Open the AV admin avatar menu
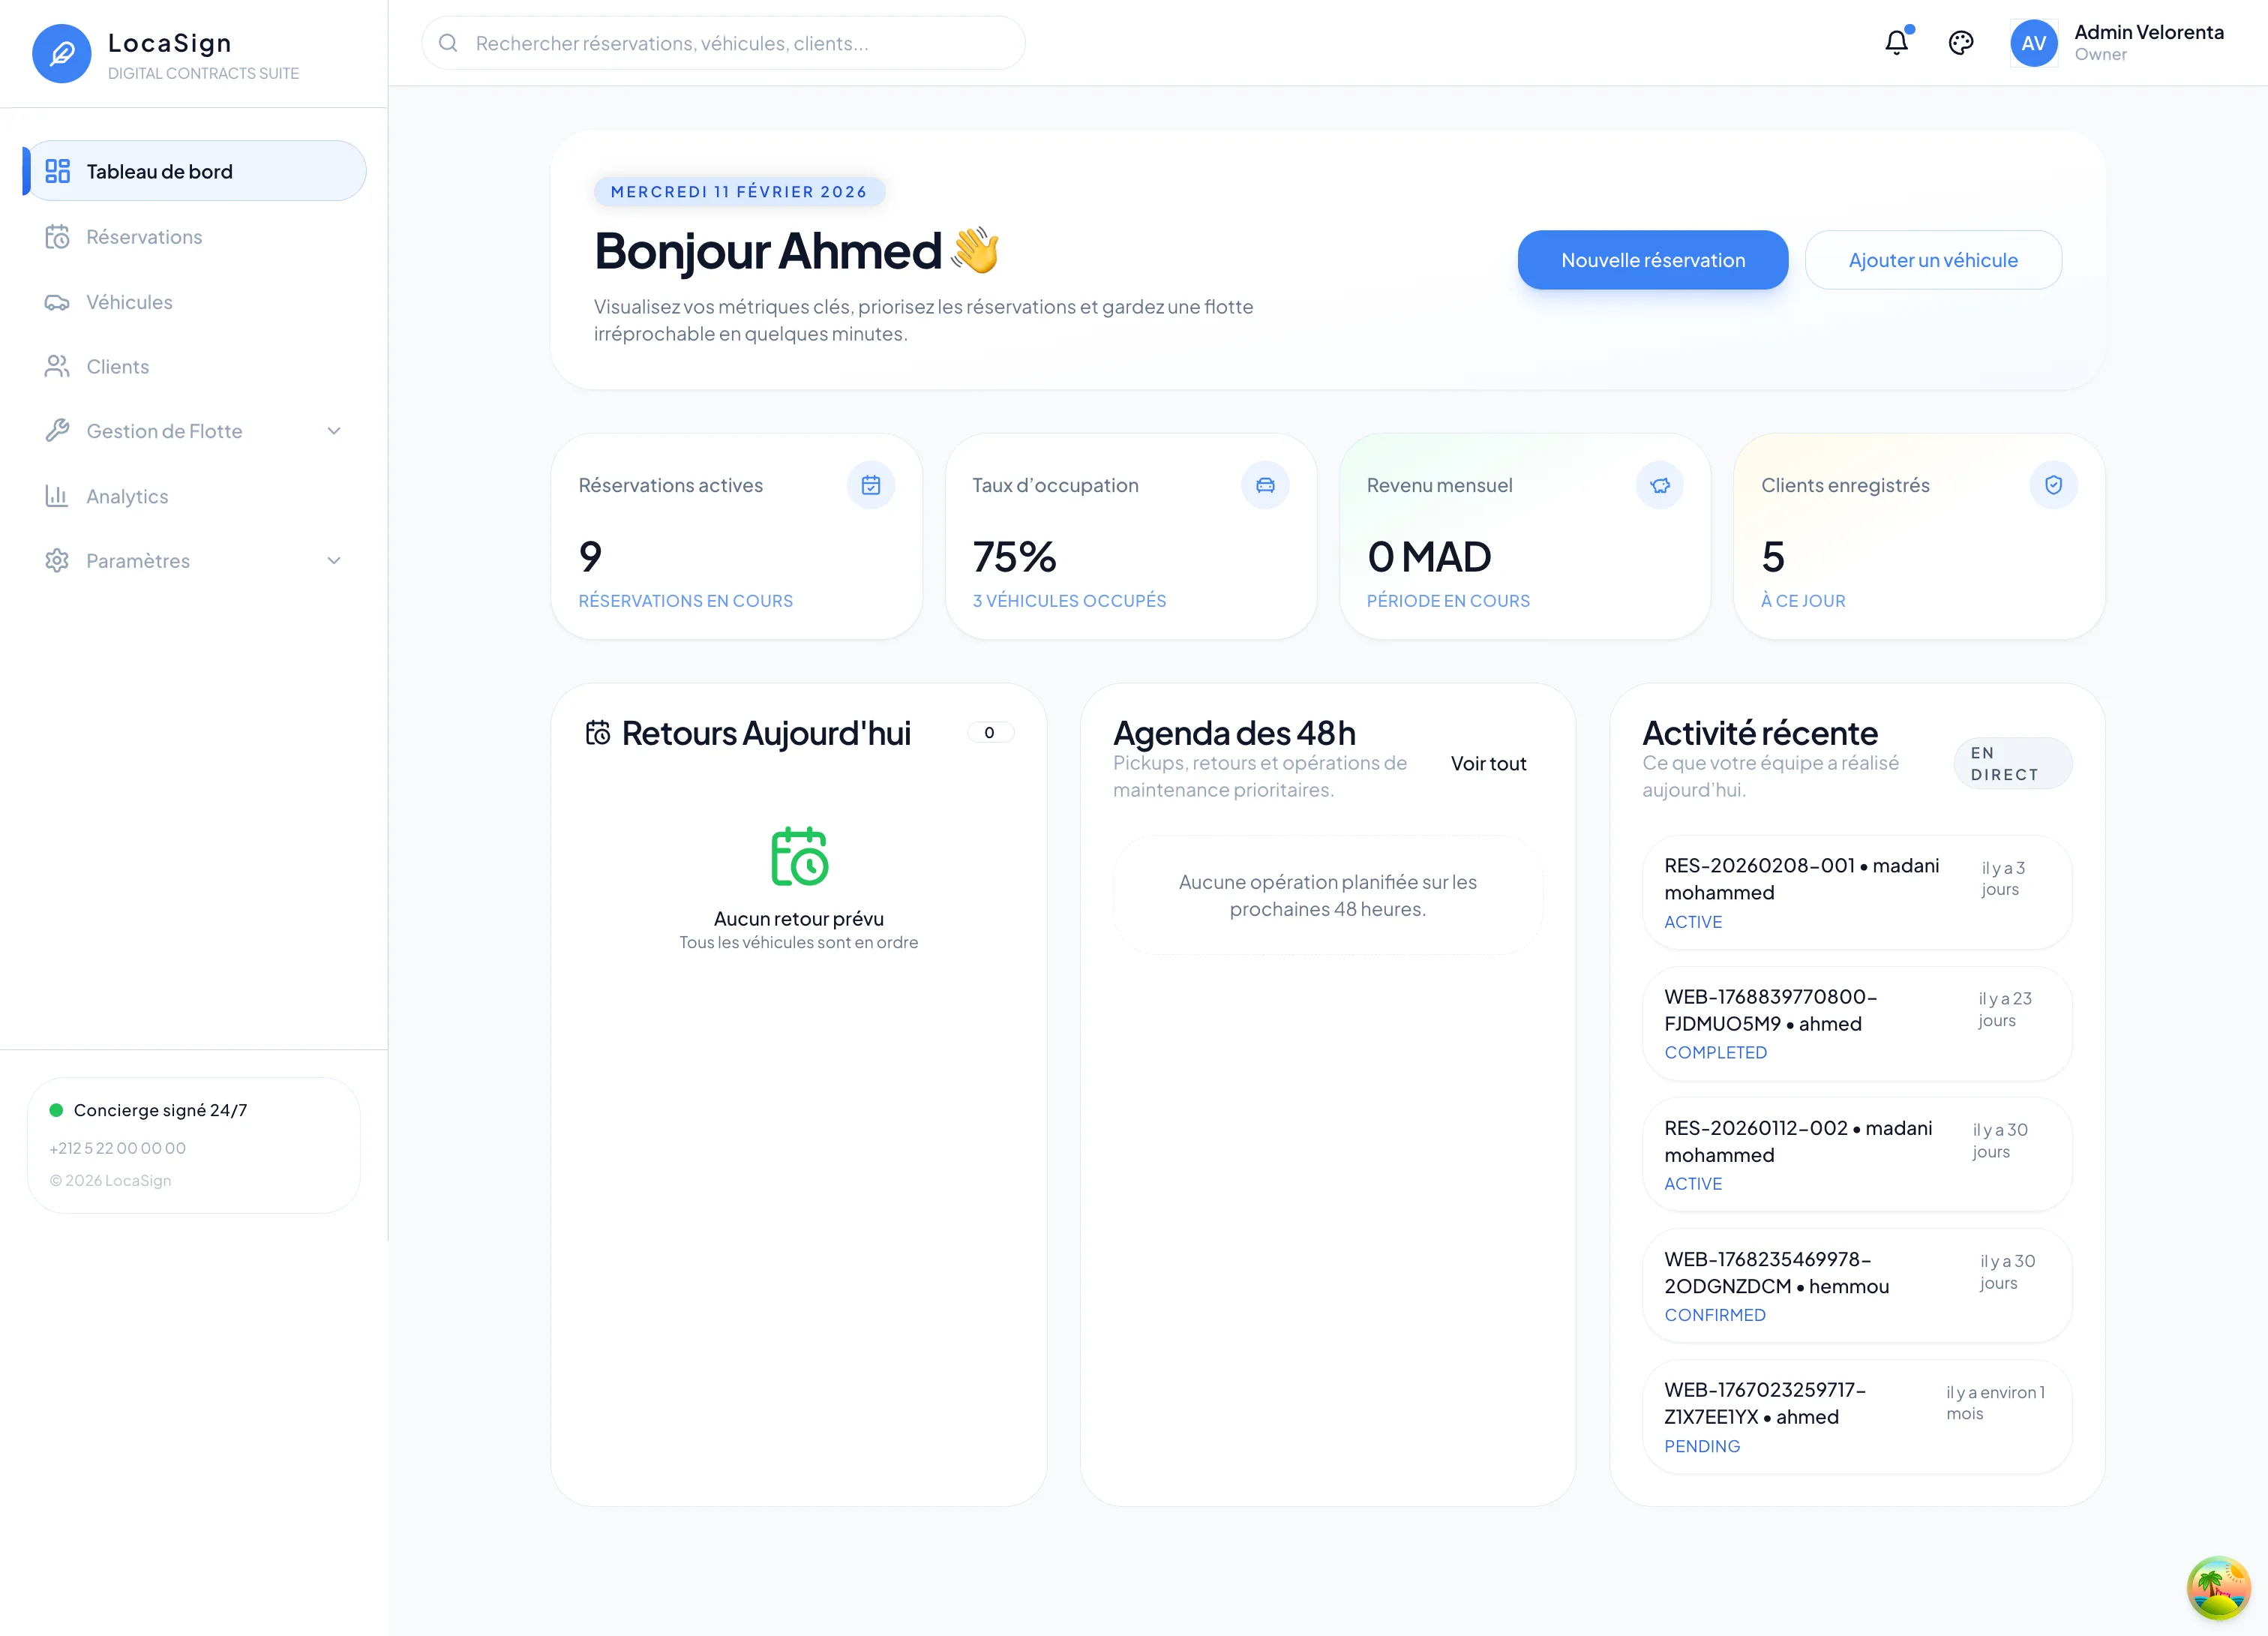 2034,43
